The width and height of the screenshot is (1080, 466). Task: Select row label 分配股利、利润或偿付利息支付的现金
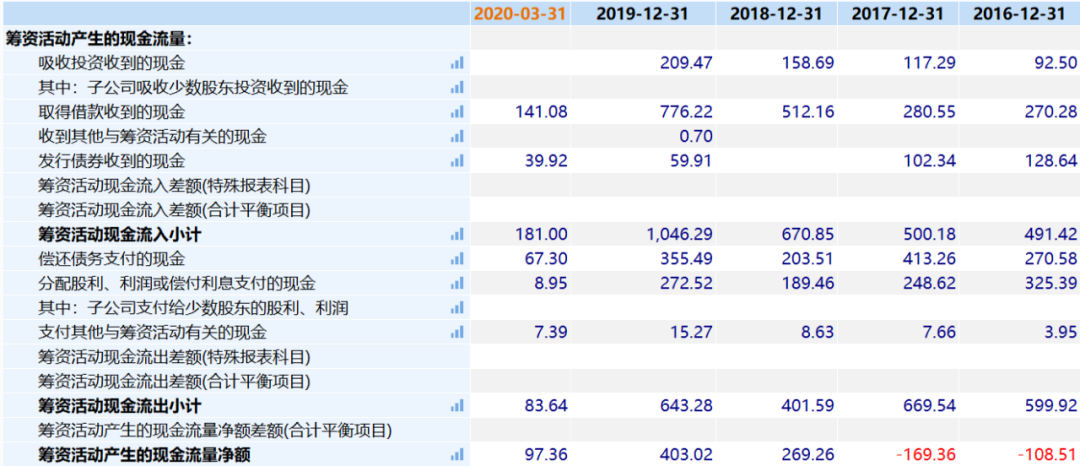tap(177, 284)
